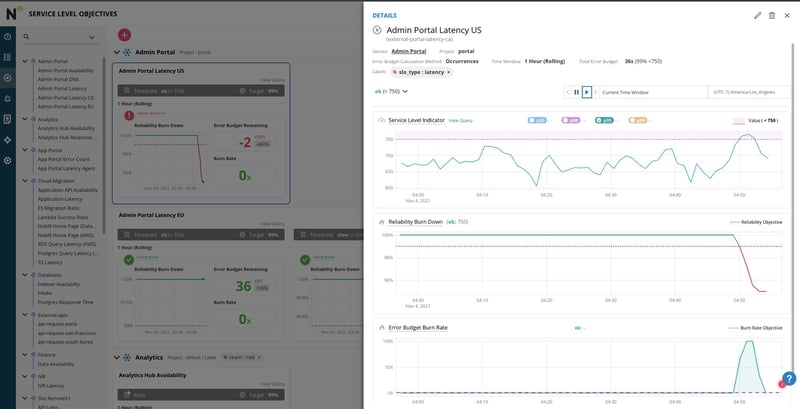Collapse the Admin Portal group header chevron
800x409 pixels.
tap(117, 53)
